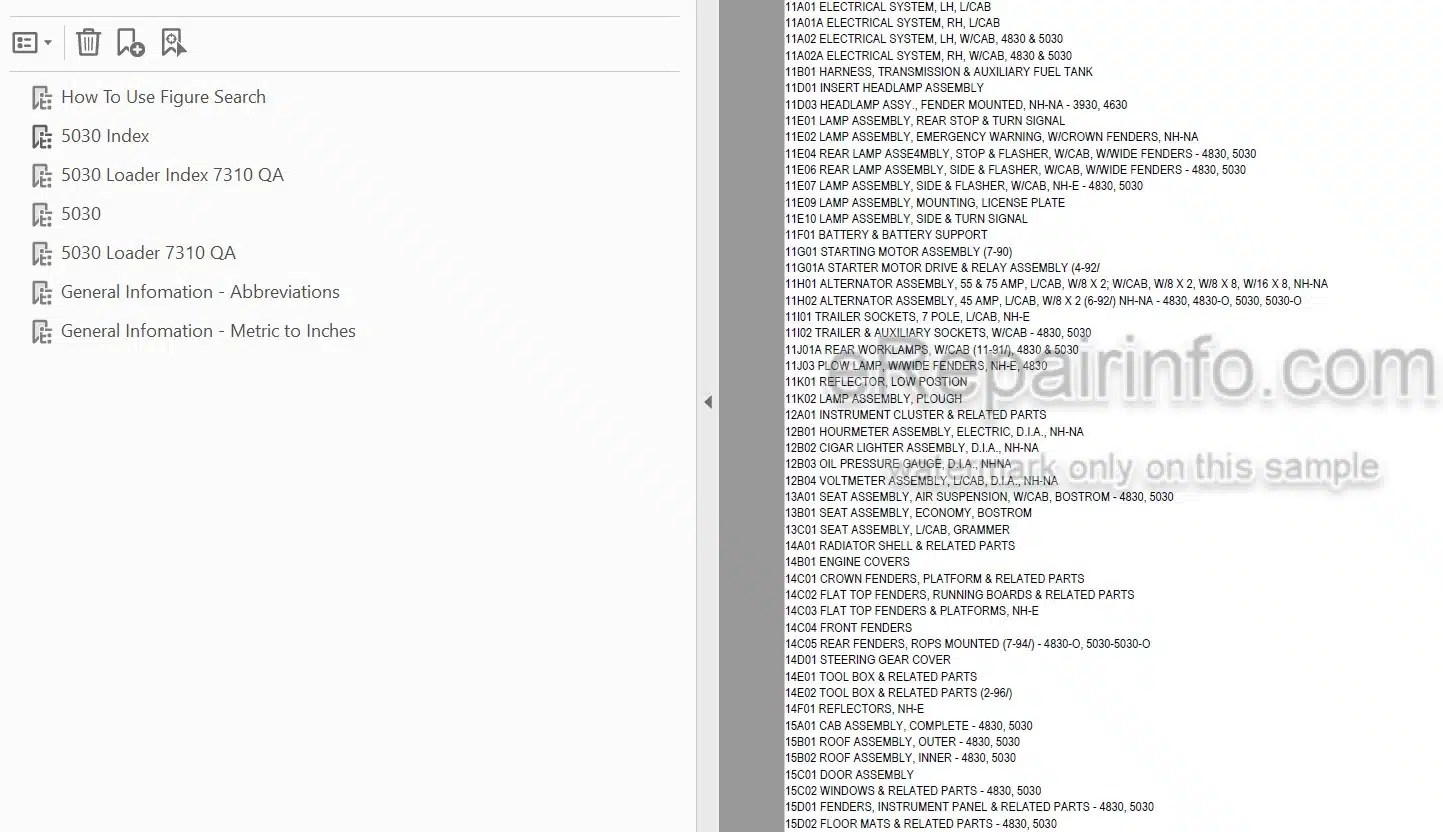This screenshot has height=832, width=1443.
Task: Collapse the bookmarks pane arrow
Action: 707,402
